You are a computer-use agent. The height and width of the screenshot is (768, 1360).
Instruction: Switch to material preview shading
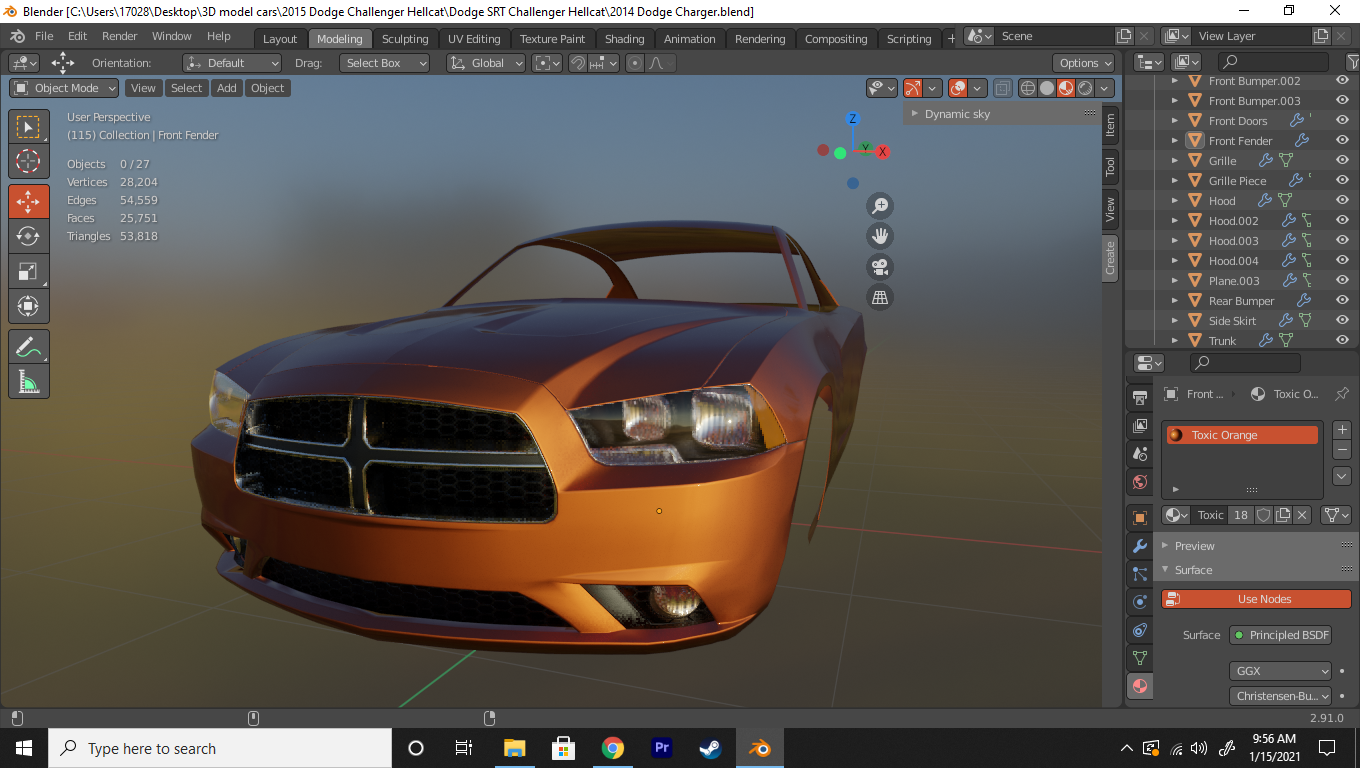(x=1066, y=88)
